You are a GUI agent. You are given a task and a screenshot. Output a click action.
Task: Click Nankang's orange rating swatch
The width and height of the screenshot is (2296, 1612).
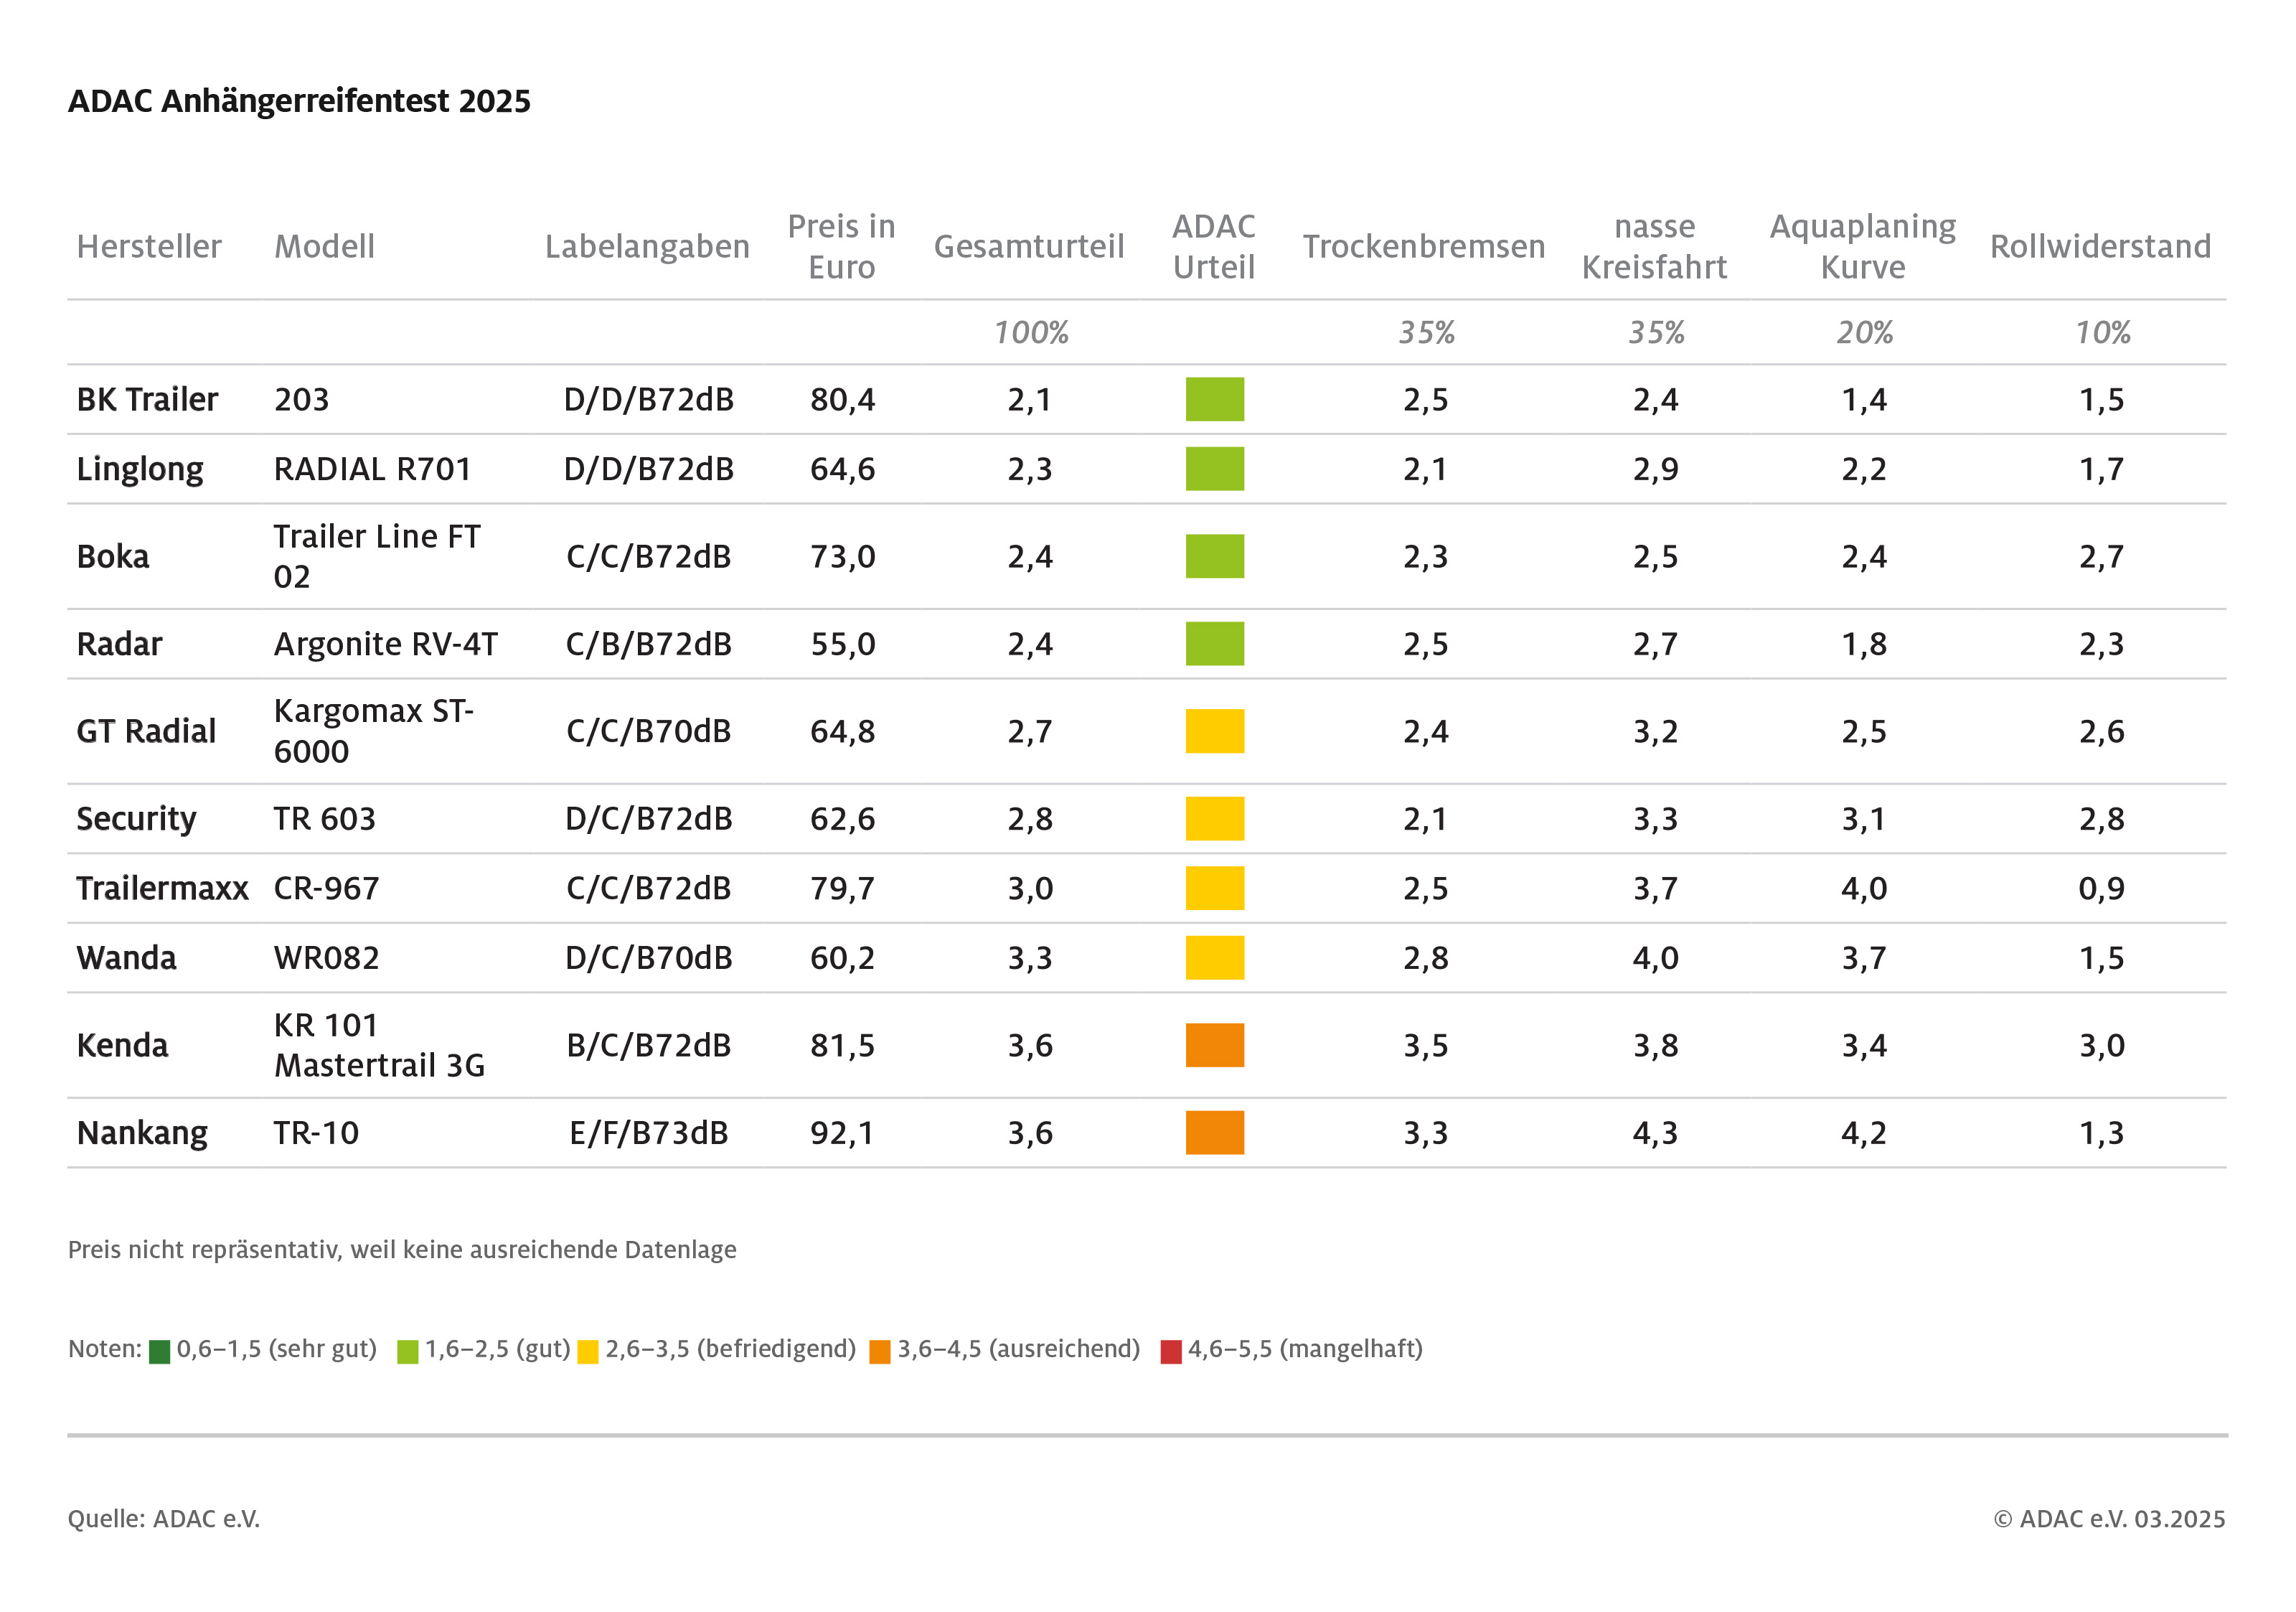point(1214,1132)
